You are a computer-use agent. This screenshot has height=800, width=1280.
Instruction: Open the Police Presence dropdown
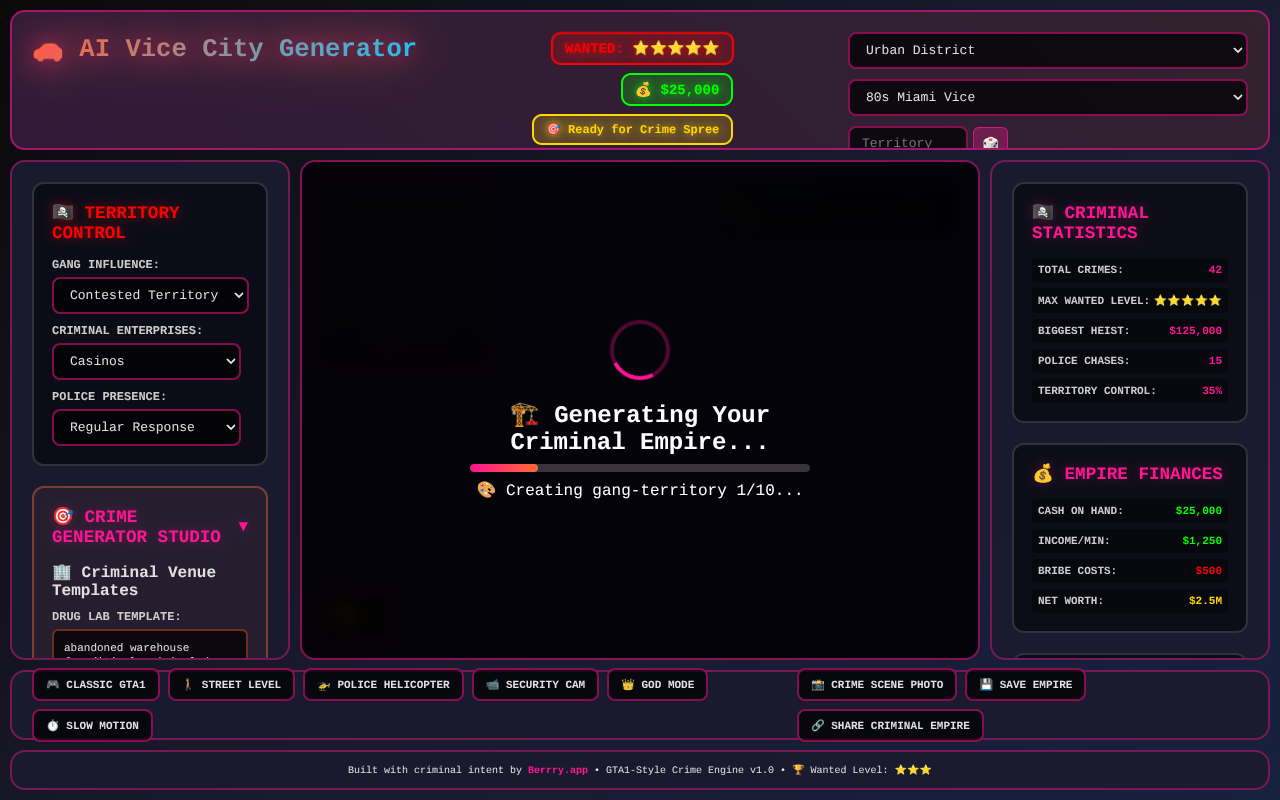146,428
